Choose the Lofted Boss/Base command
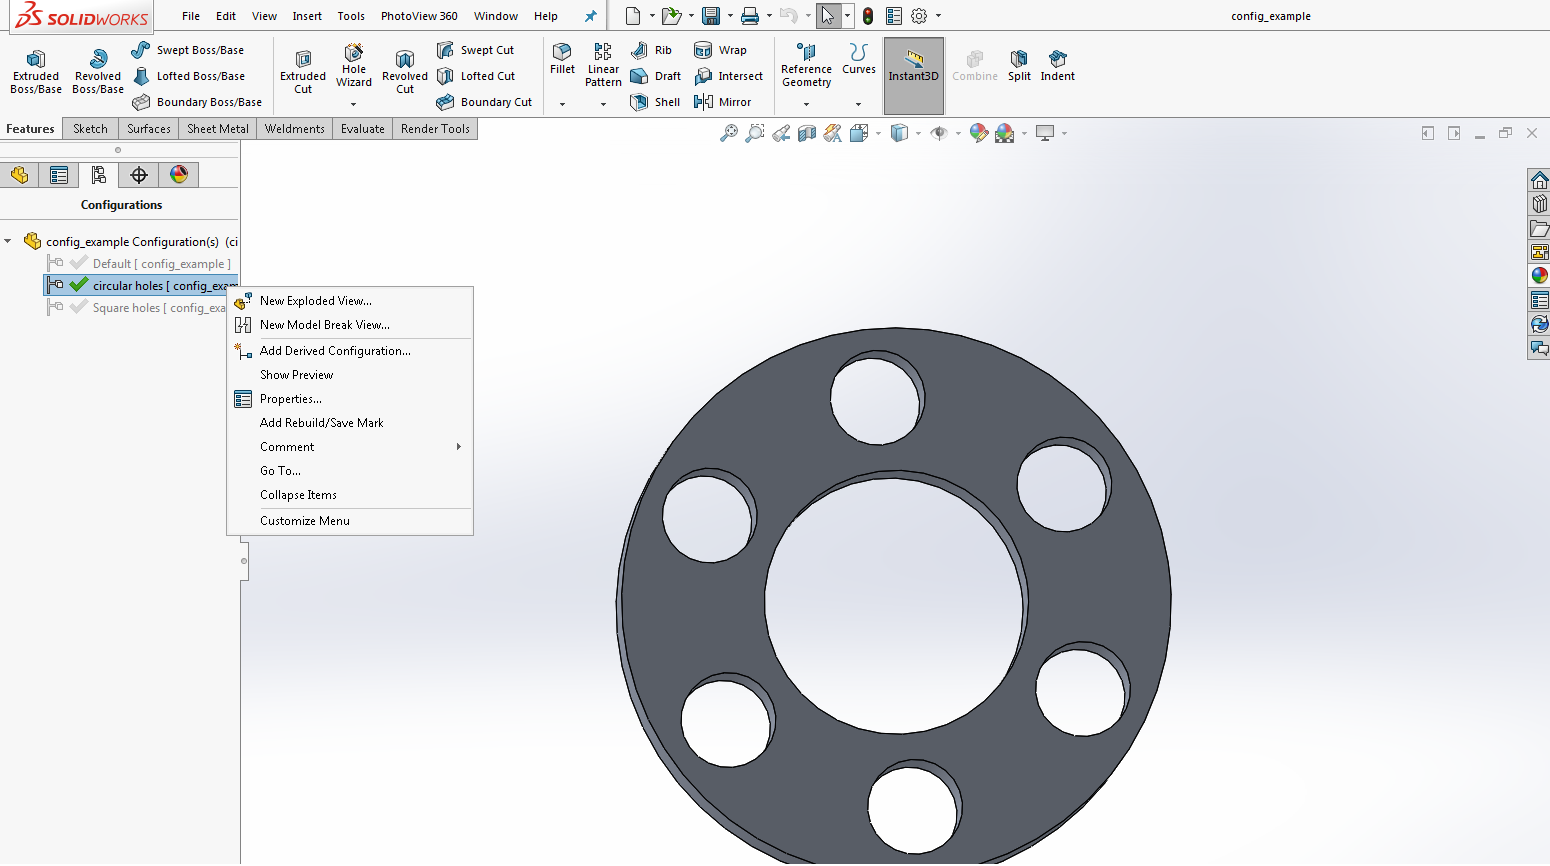The height and width of the screenshot is (866, 1550). click(188, 76)
